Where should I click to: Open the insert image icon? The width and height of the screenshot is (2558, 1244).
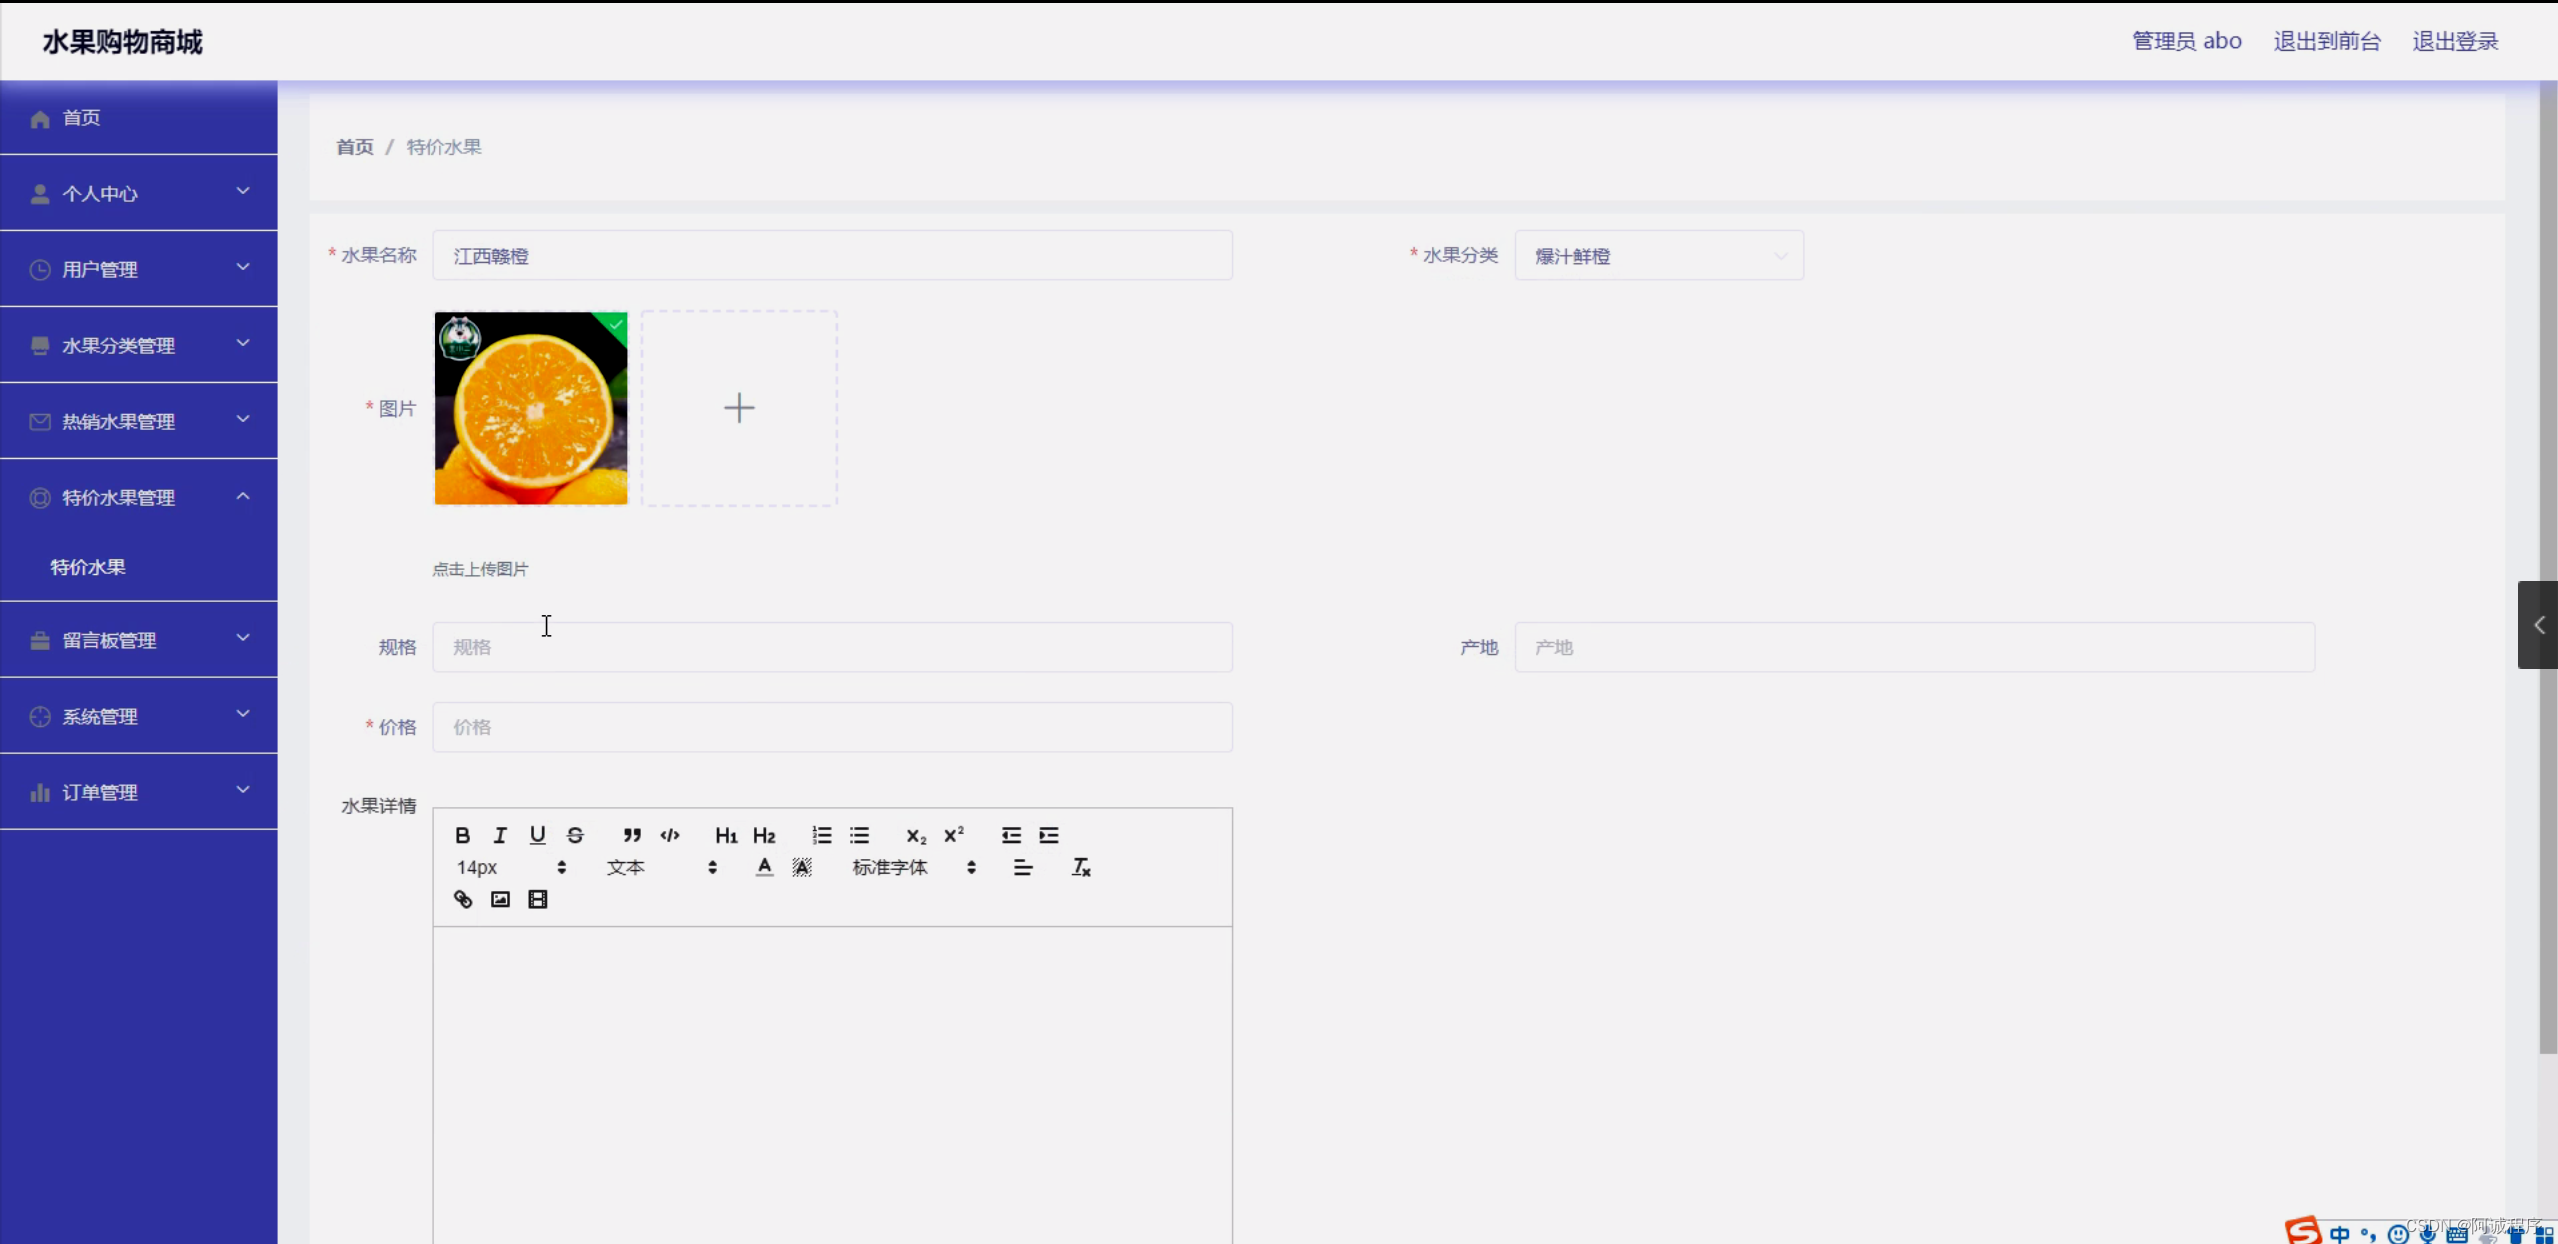tap(499, 899)
